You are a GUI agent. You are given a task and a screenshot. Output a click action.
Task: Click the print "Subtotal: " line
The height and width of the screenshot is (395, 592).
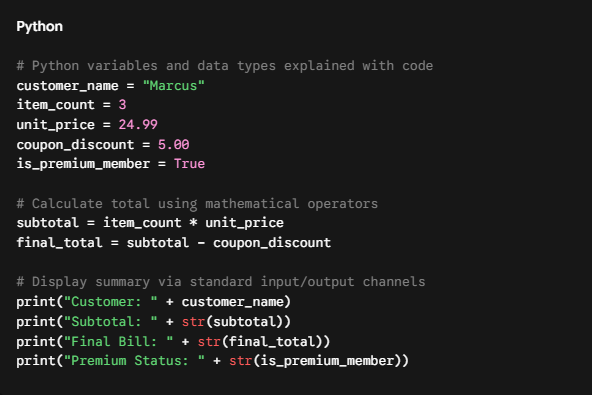[154, 322]
